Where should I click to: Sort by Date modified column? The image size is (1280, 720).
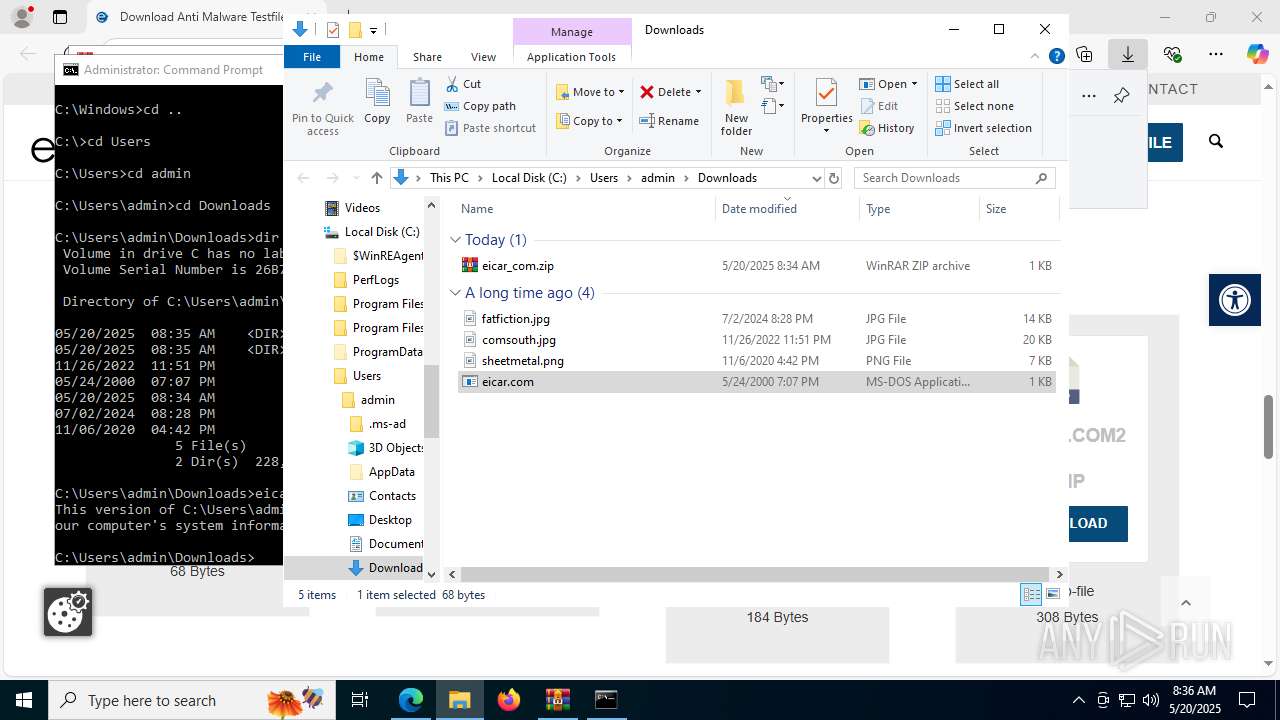coord(788,209)
